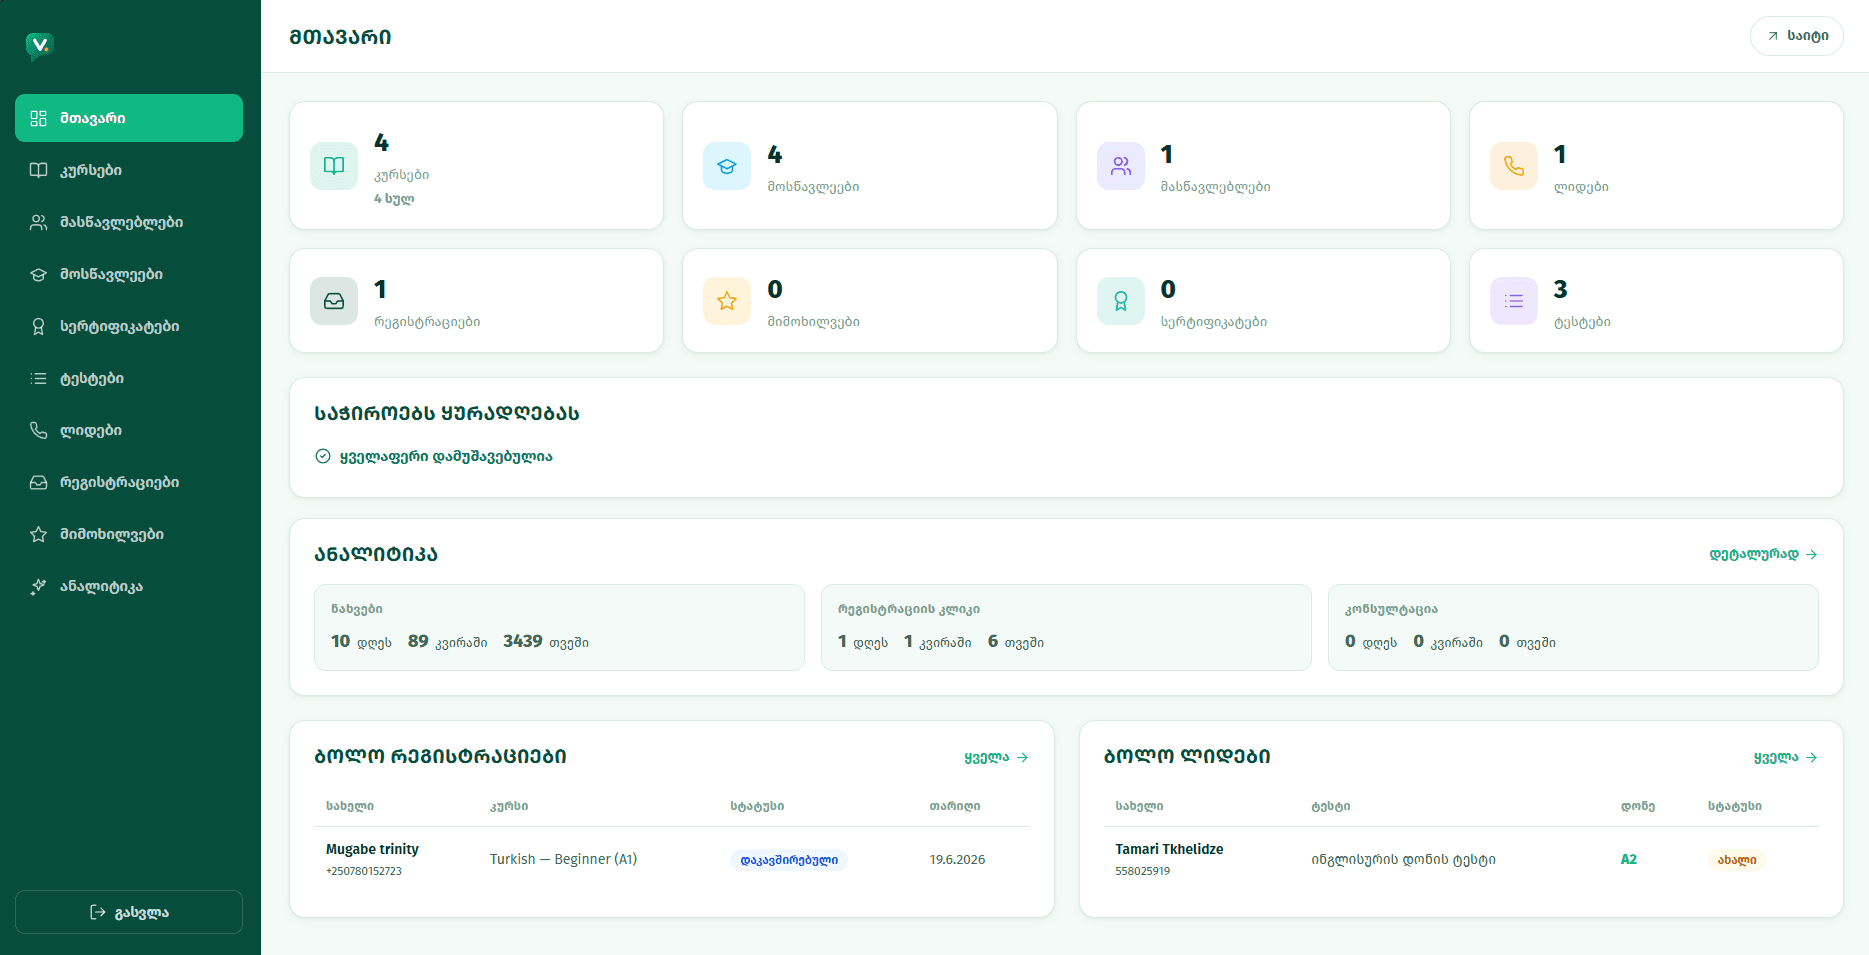Click the star icon on მიმოხილვები card
This screenshot has height=955, width=1869.
(x=727, y=301)
